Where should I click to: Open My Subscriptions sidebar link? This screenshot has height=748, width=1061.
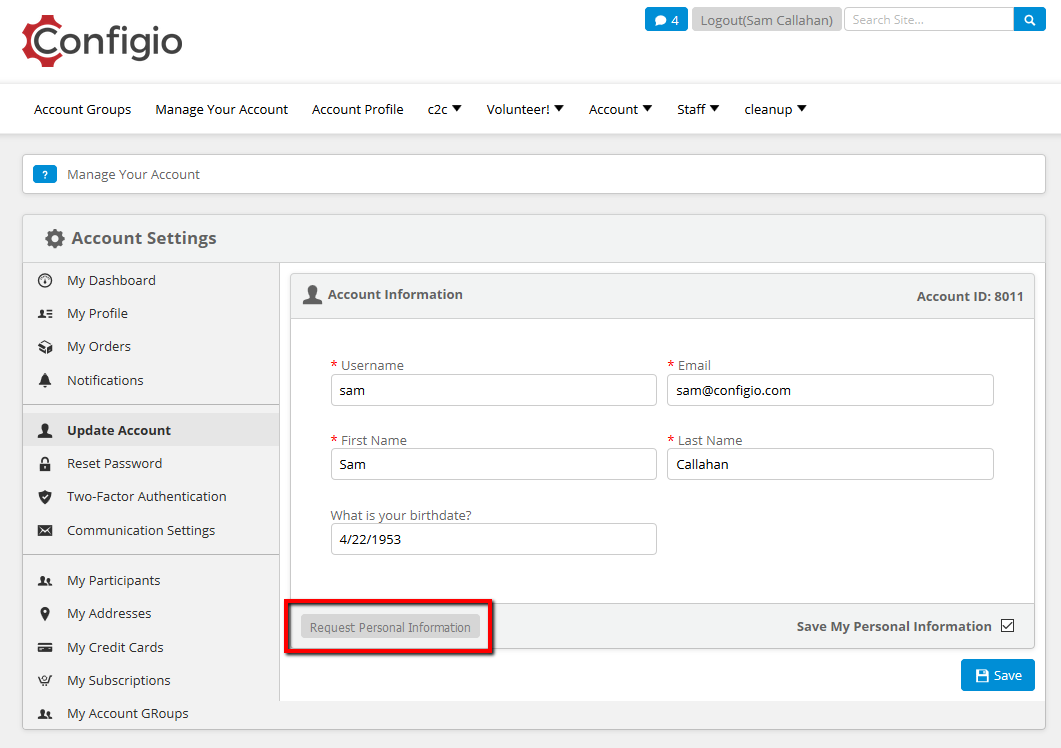118,680
